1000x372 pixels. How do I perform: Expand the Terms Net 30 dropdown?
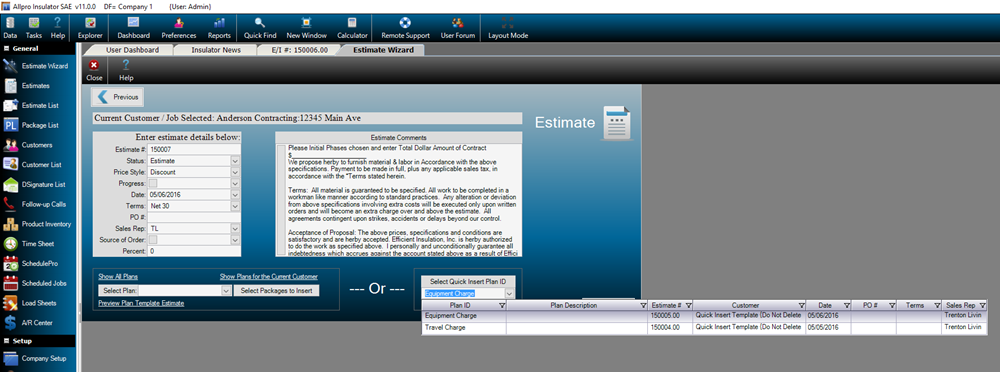point(235,206)
